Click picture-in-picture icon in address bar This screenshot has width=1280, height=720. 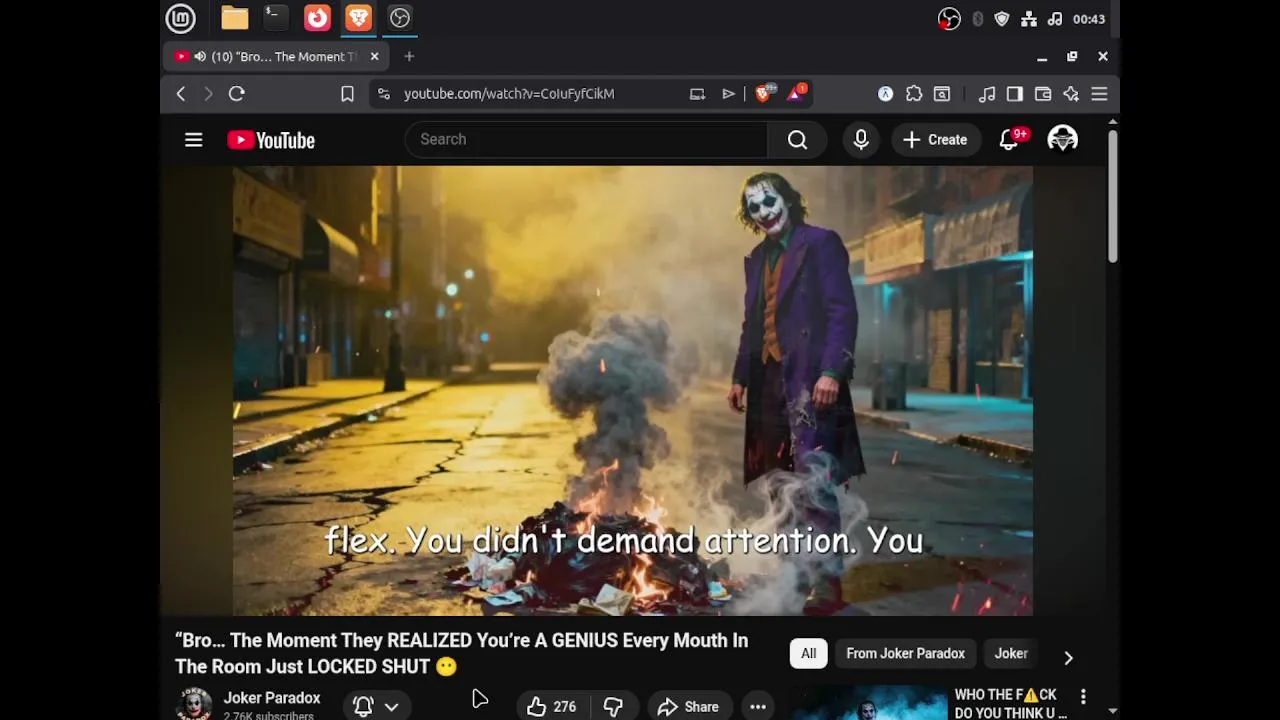[697, 93]
